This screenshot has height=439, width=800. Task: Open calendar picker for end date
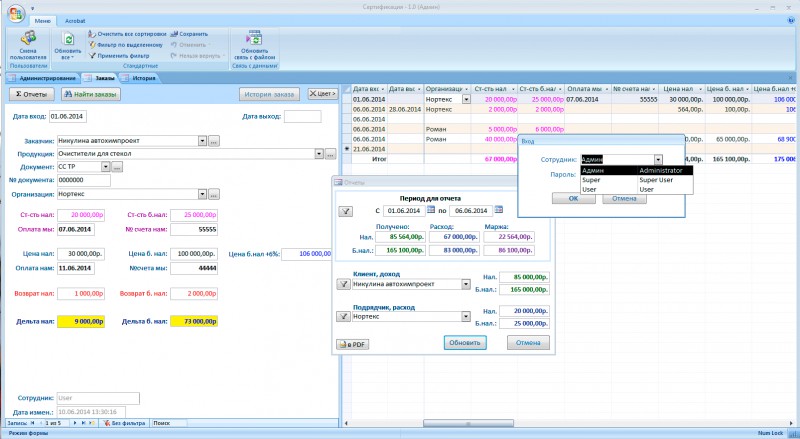(498, 210)
